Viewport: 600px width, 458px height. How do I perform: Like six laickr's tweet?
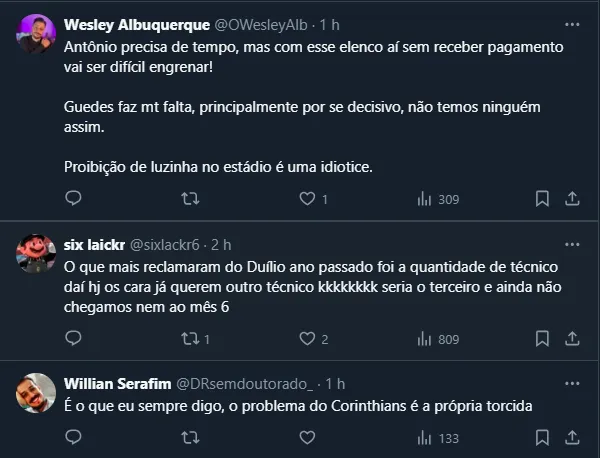(308, 339)
